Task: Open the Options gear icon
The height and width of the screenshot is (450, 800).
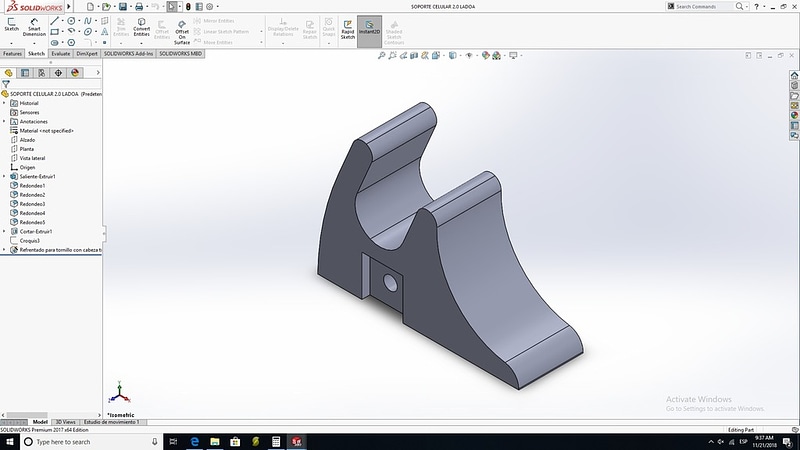Action: (x=209, y=7)
